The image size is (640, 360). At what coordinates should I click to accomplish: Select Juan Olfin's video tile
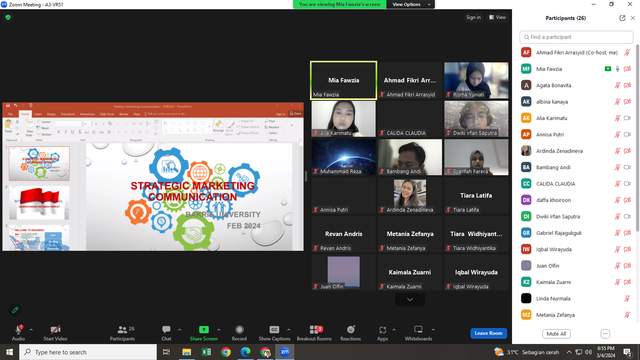344,272
